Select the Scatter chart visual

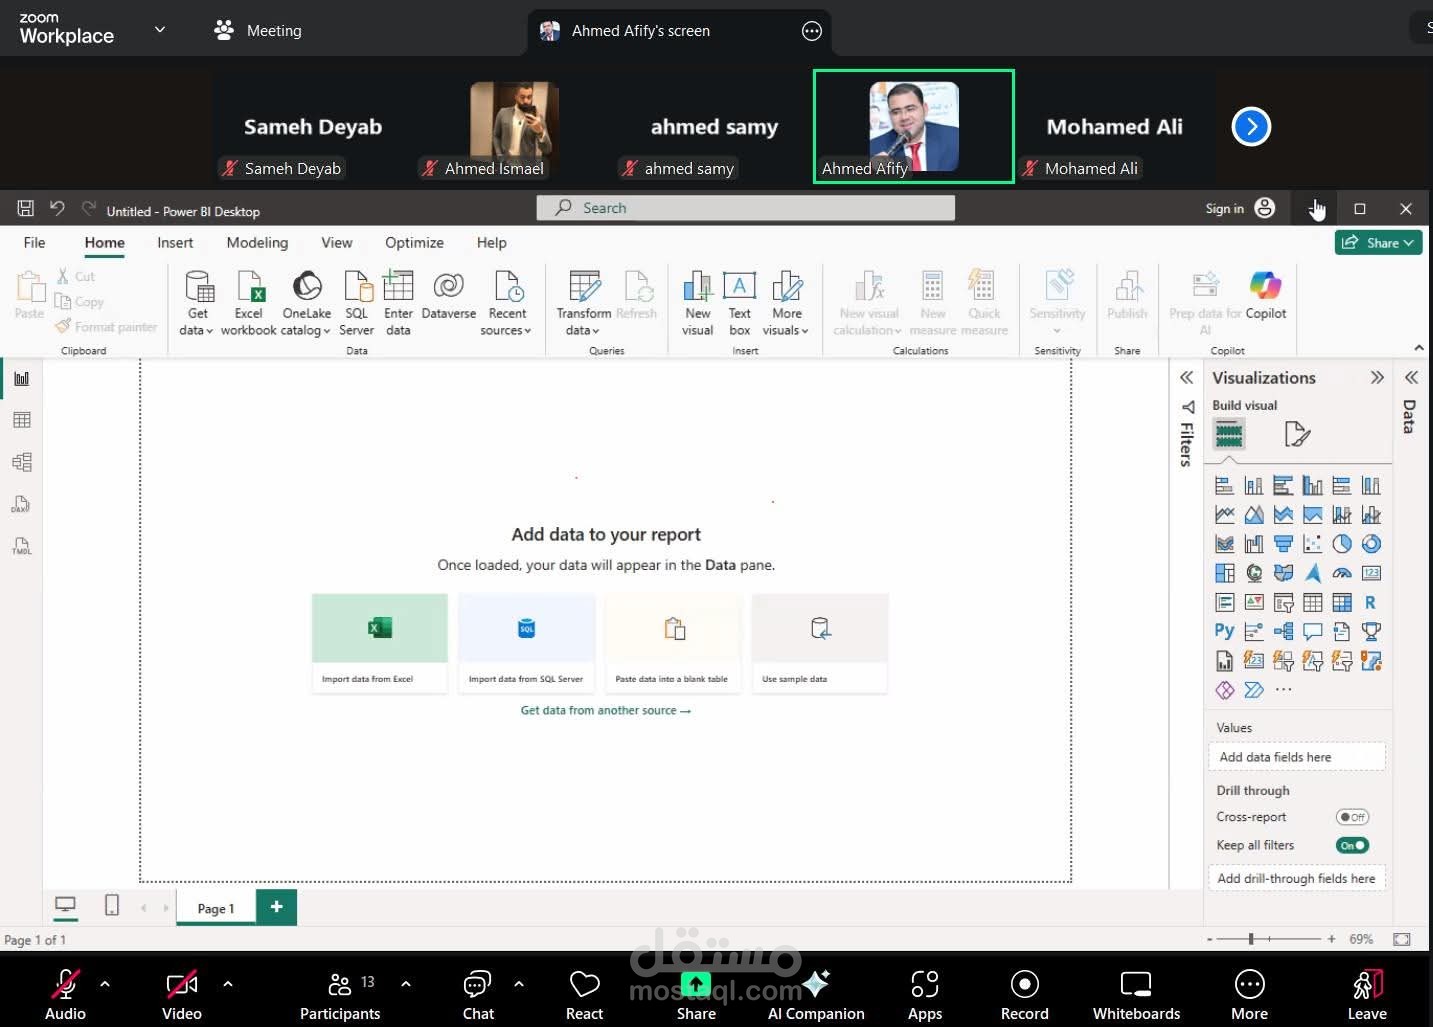click(x=1313, y=544)
